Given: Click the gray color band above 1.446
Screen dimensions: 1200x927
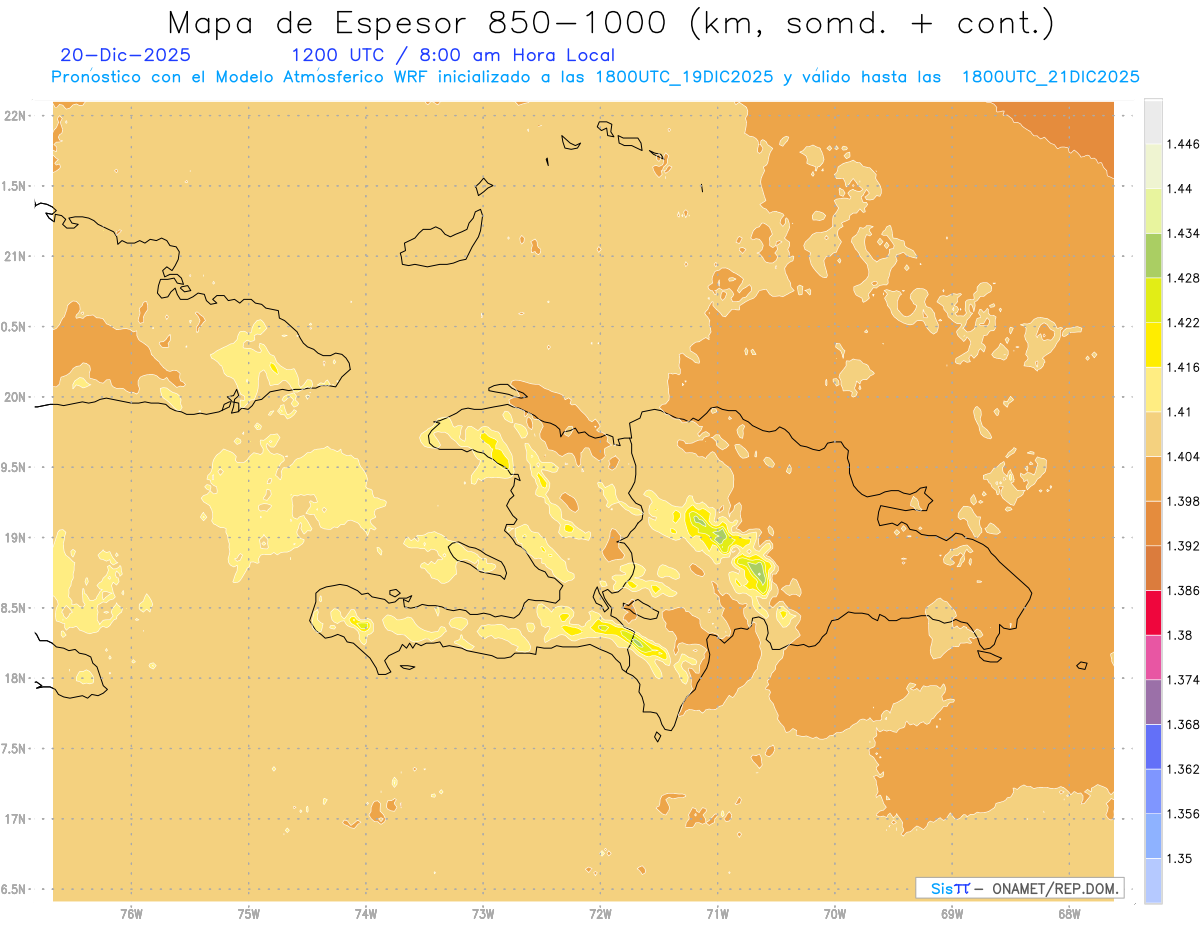Looking at the screenshot, I should pos(1153,121).
